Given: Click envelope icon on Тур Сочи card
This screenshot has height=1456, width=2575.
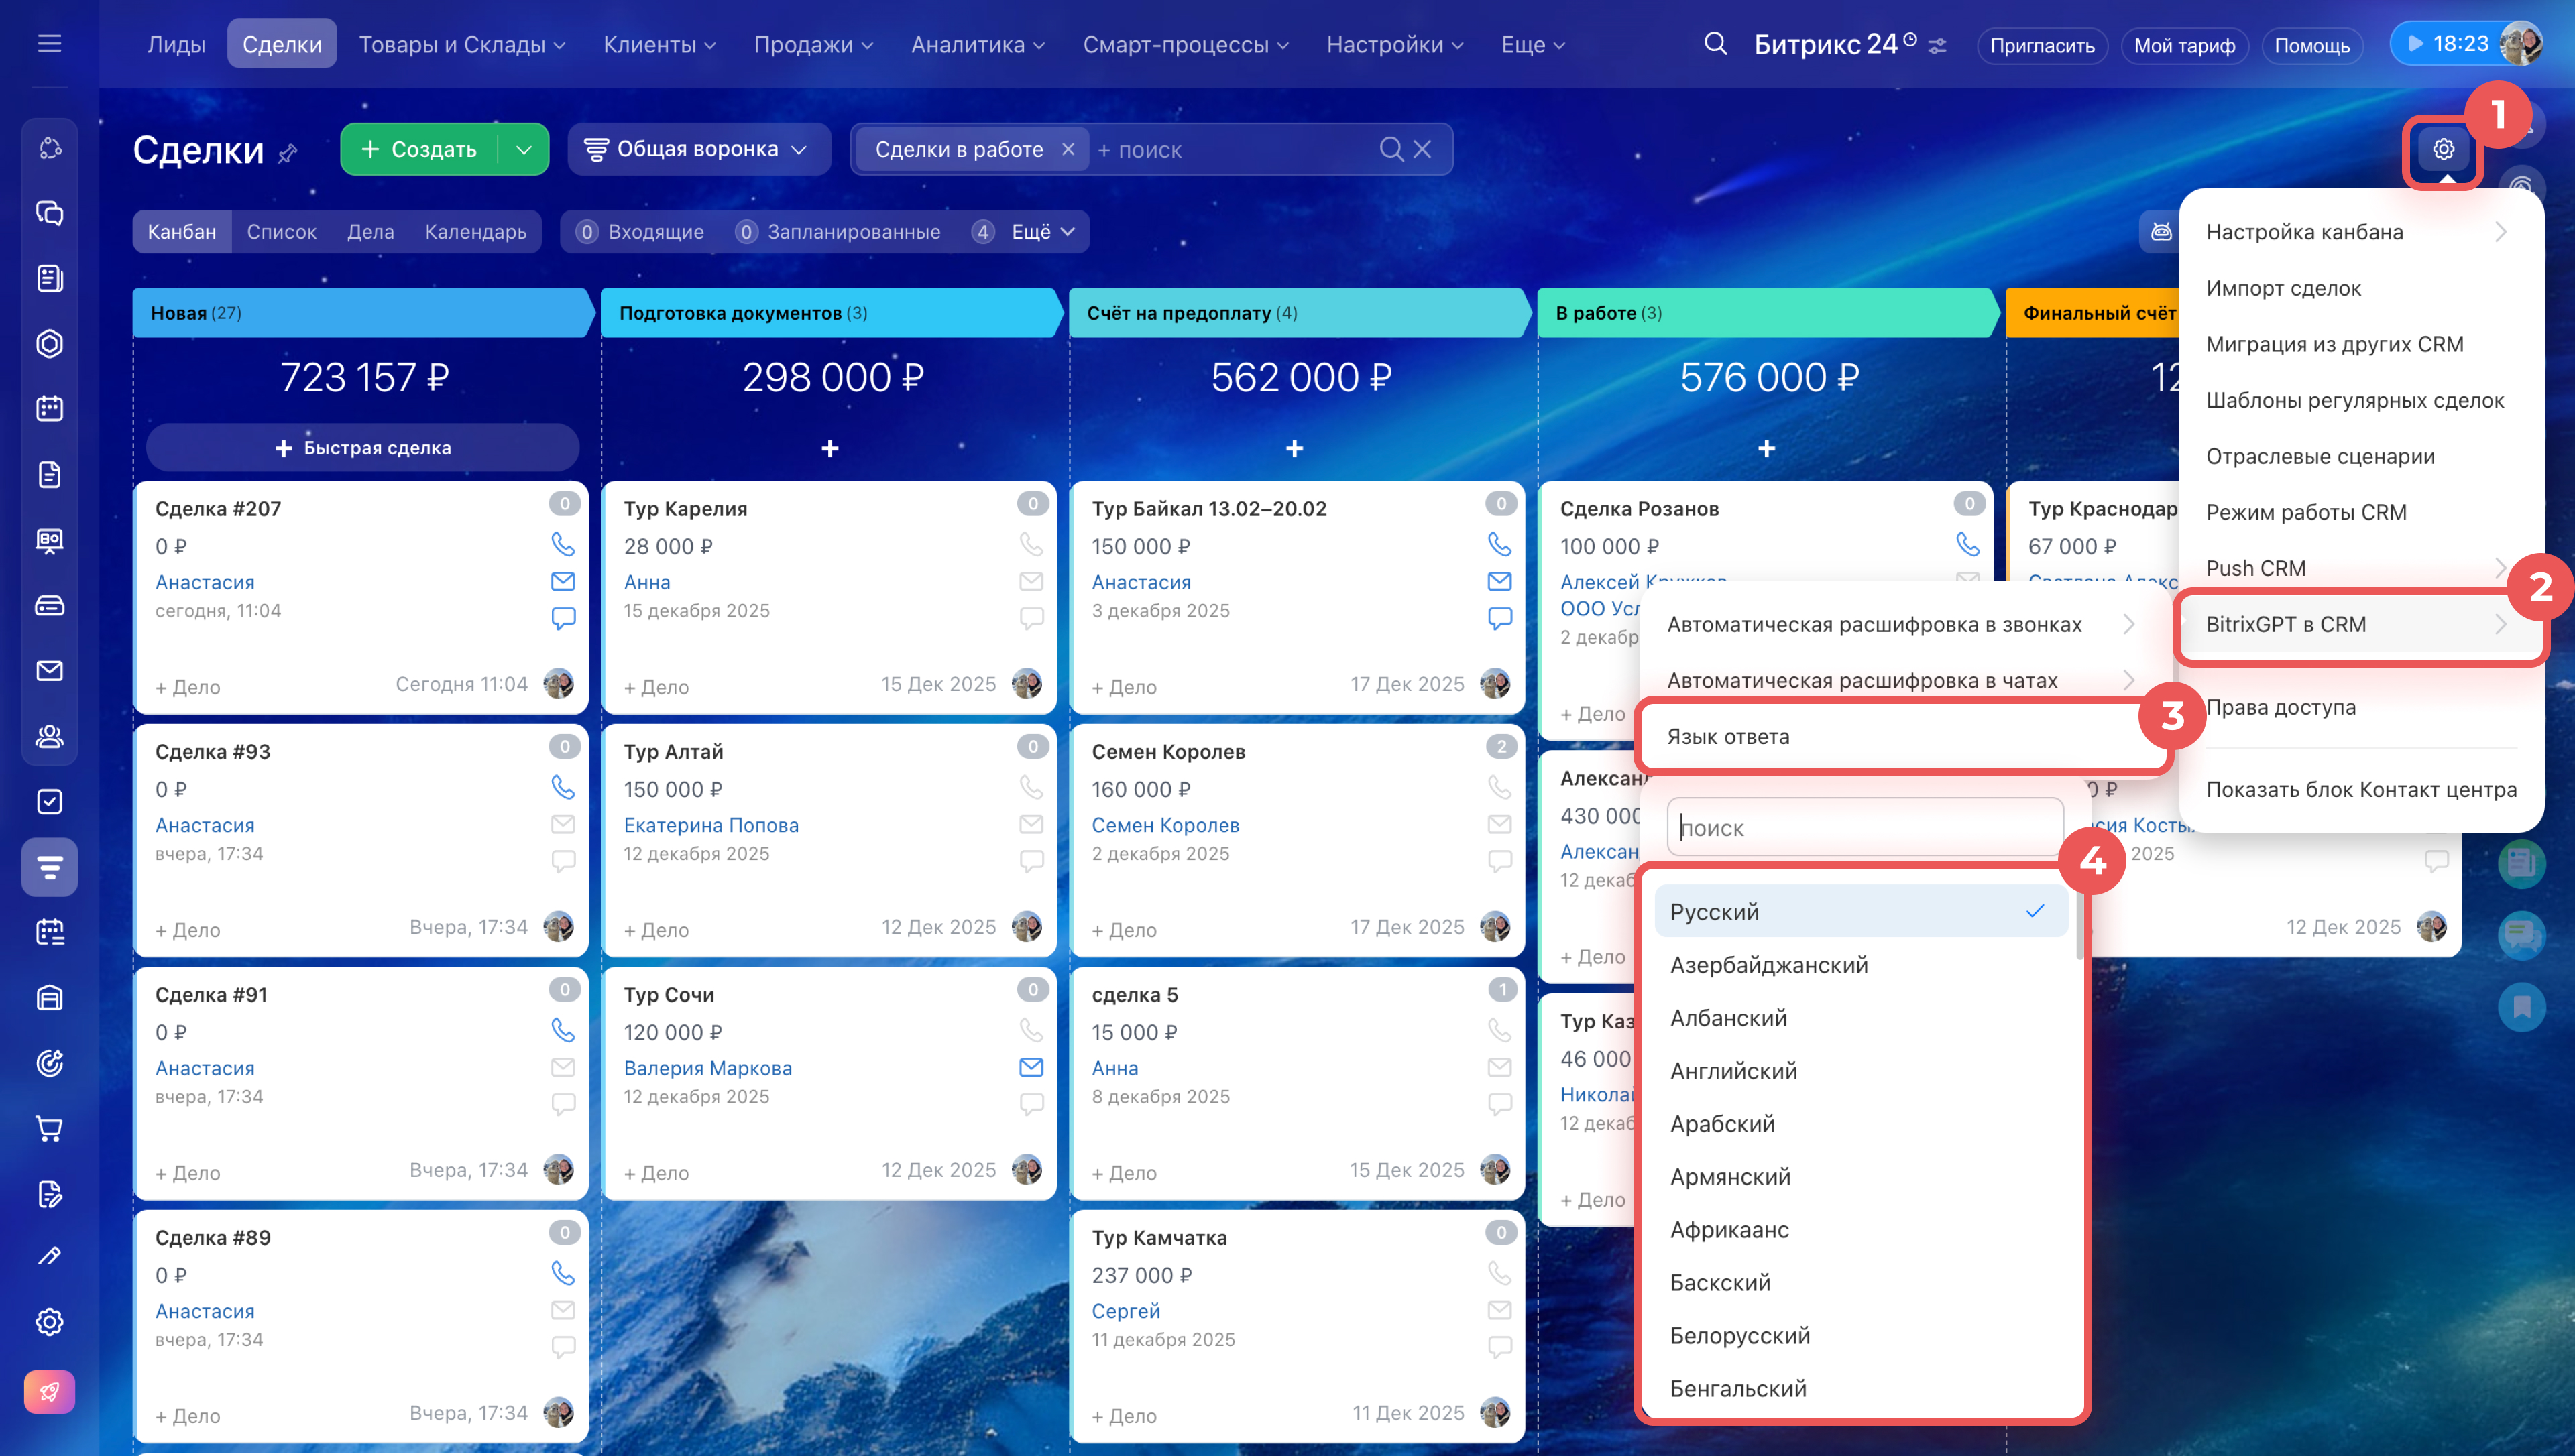Looking at the screenshot, I should tap(1031, 1067).
